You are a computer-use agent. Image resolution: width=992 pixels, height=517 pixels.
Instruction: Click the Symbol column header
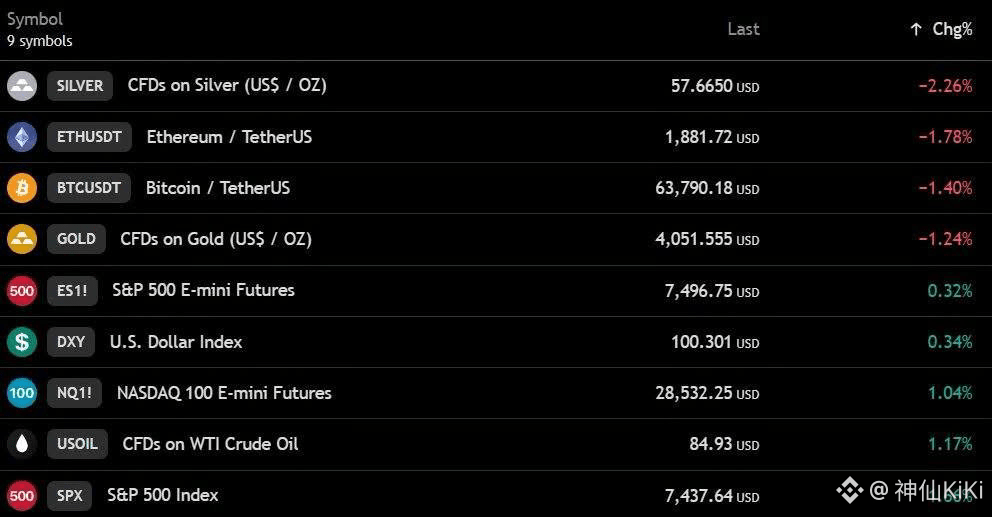coord(35,19)
